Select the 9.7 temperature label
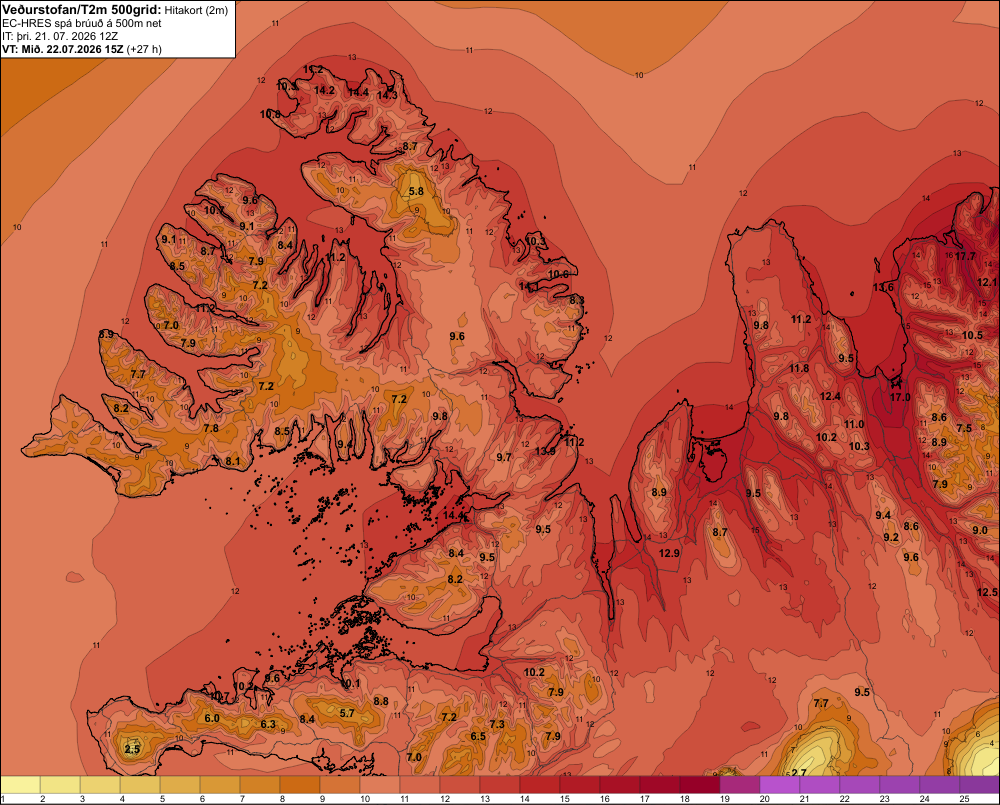The height and width of the screenshot is (805, 1000). [x=504, y=457]
